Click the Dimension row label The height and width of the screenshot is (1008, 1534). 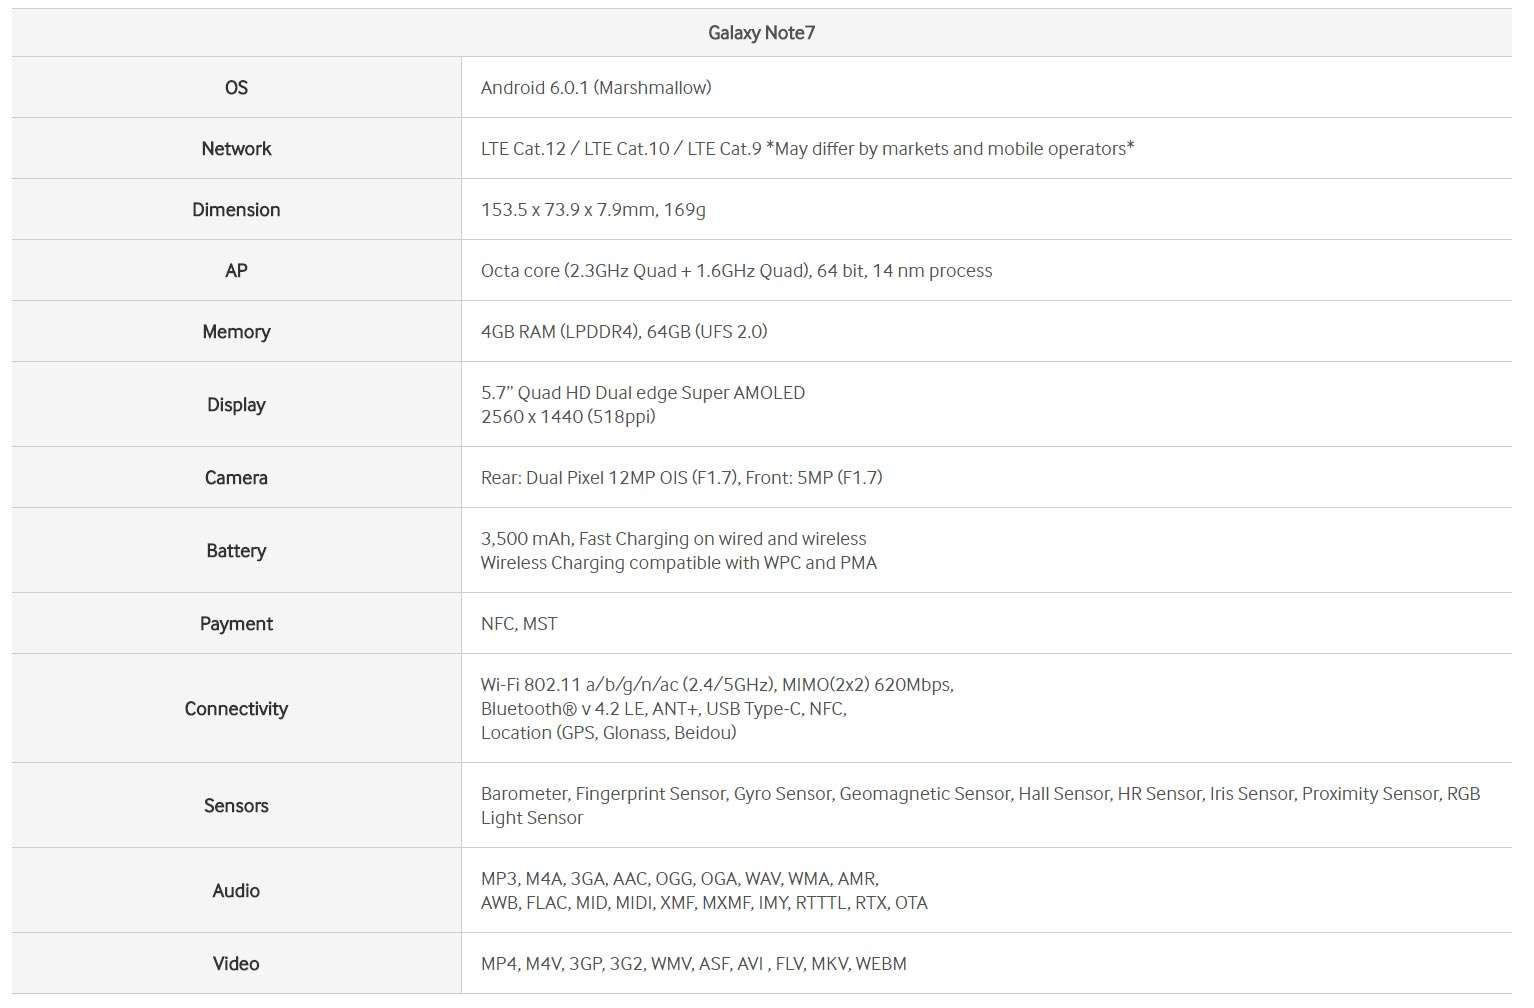coord(236,210)
